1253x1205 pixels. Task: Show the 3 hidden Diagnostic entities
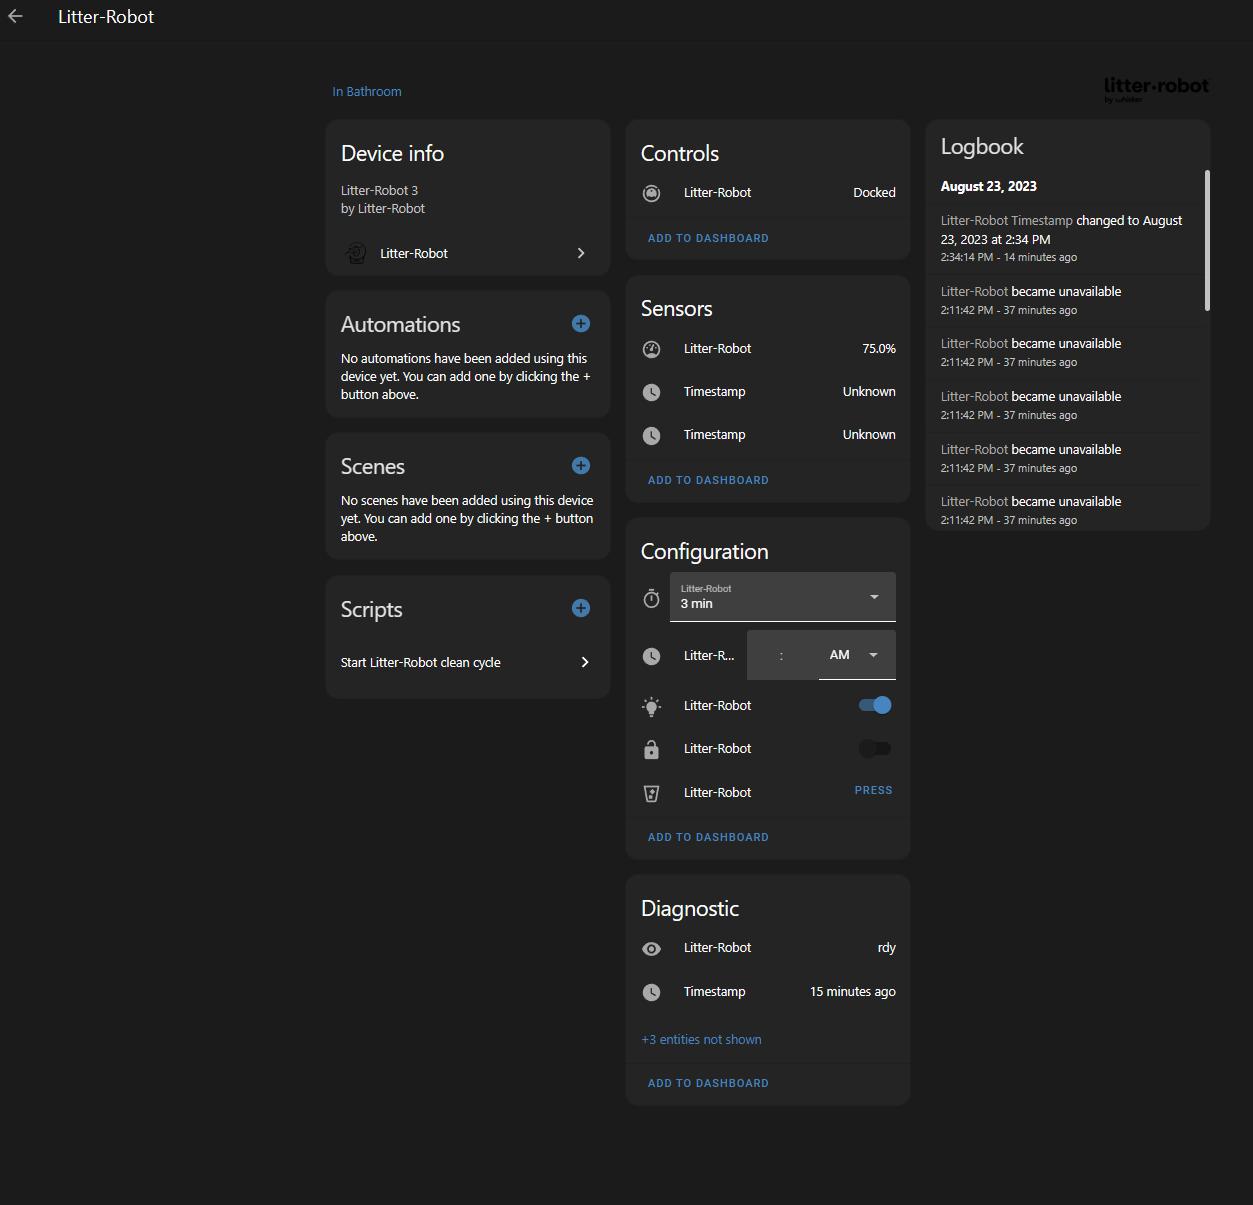point(701,1039)
